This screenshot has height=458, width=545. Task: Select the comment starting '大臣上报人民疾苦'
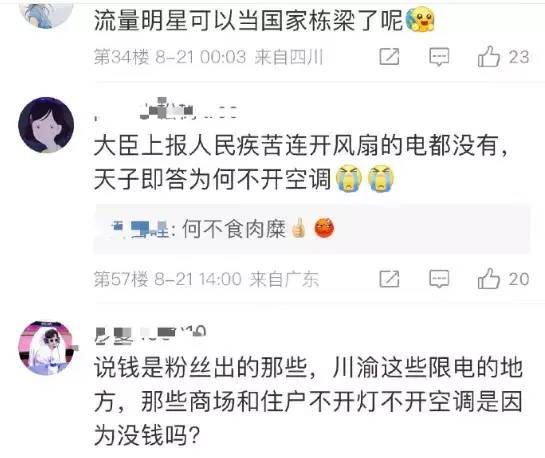pyautogui.click(x=302, y=162)
